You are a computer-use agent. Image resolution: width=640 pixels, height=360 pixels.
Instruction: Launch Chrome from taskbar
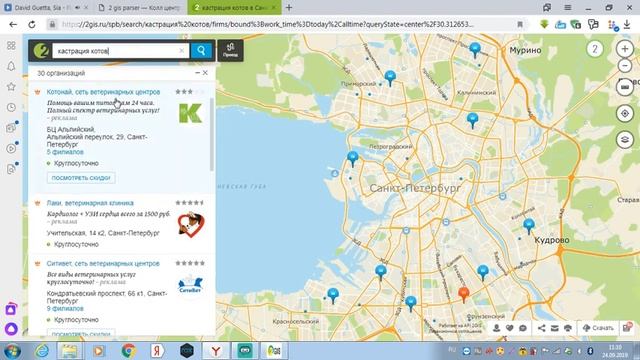click(129, 351)
